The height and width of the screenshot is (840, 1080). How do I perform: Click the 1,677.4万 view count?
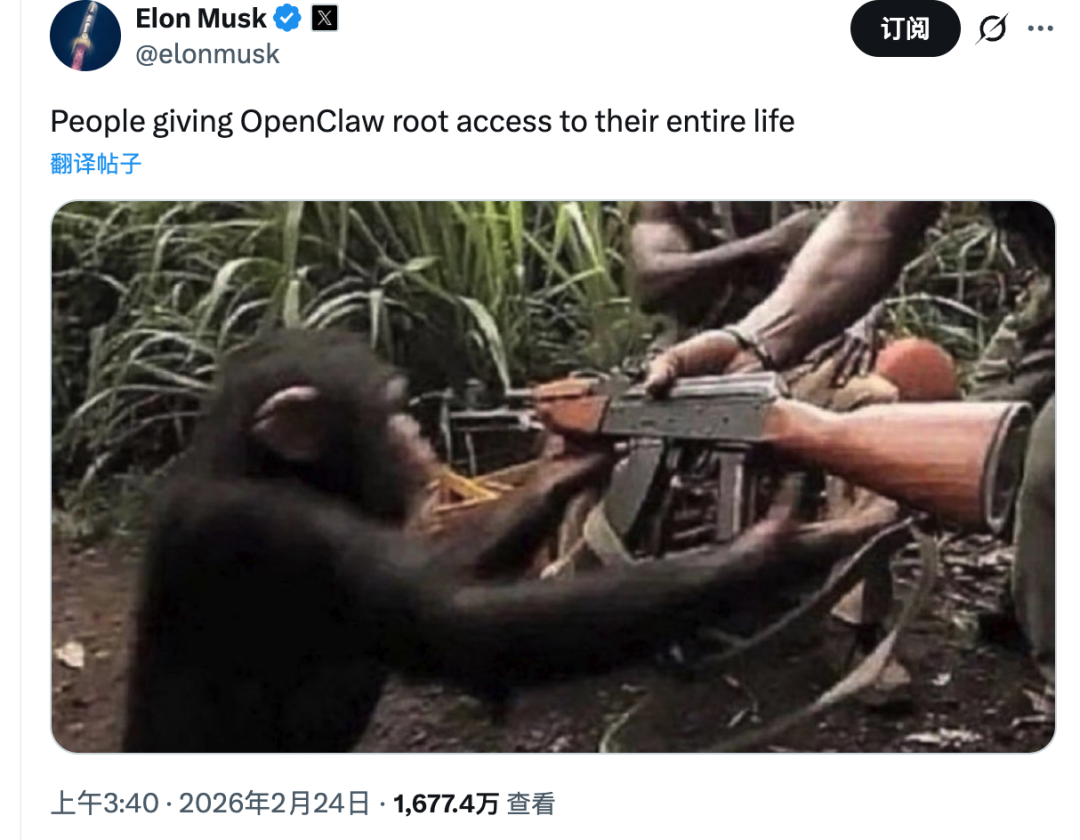[446, 804]
